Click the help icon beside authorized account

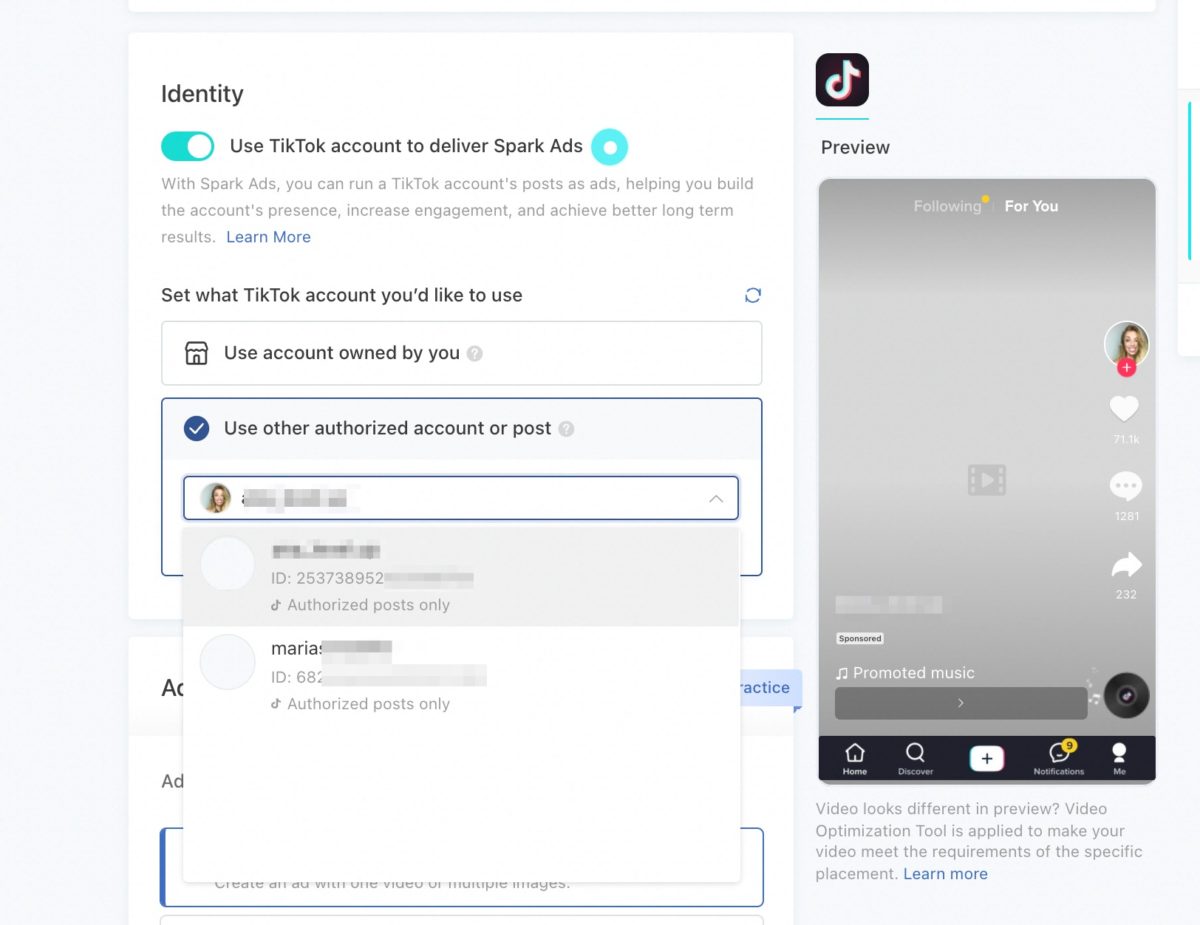click(x=566, y=429)
